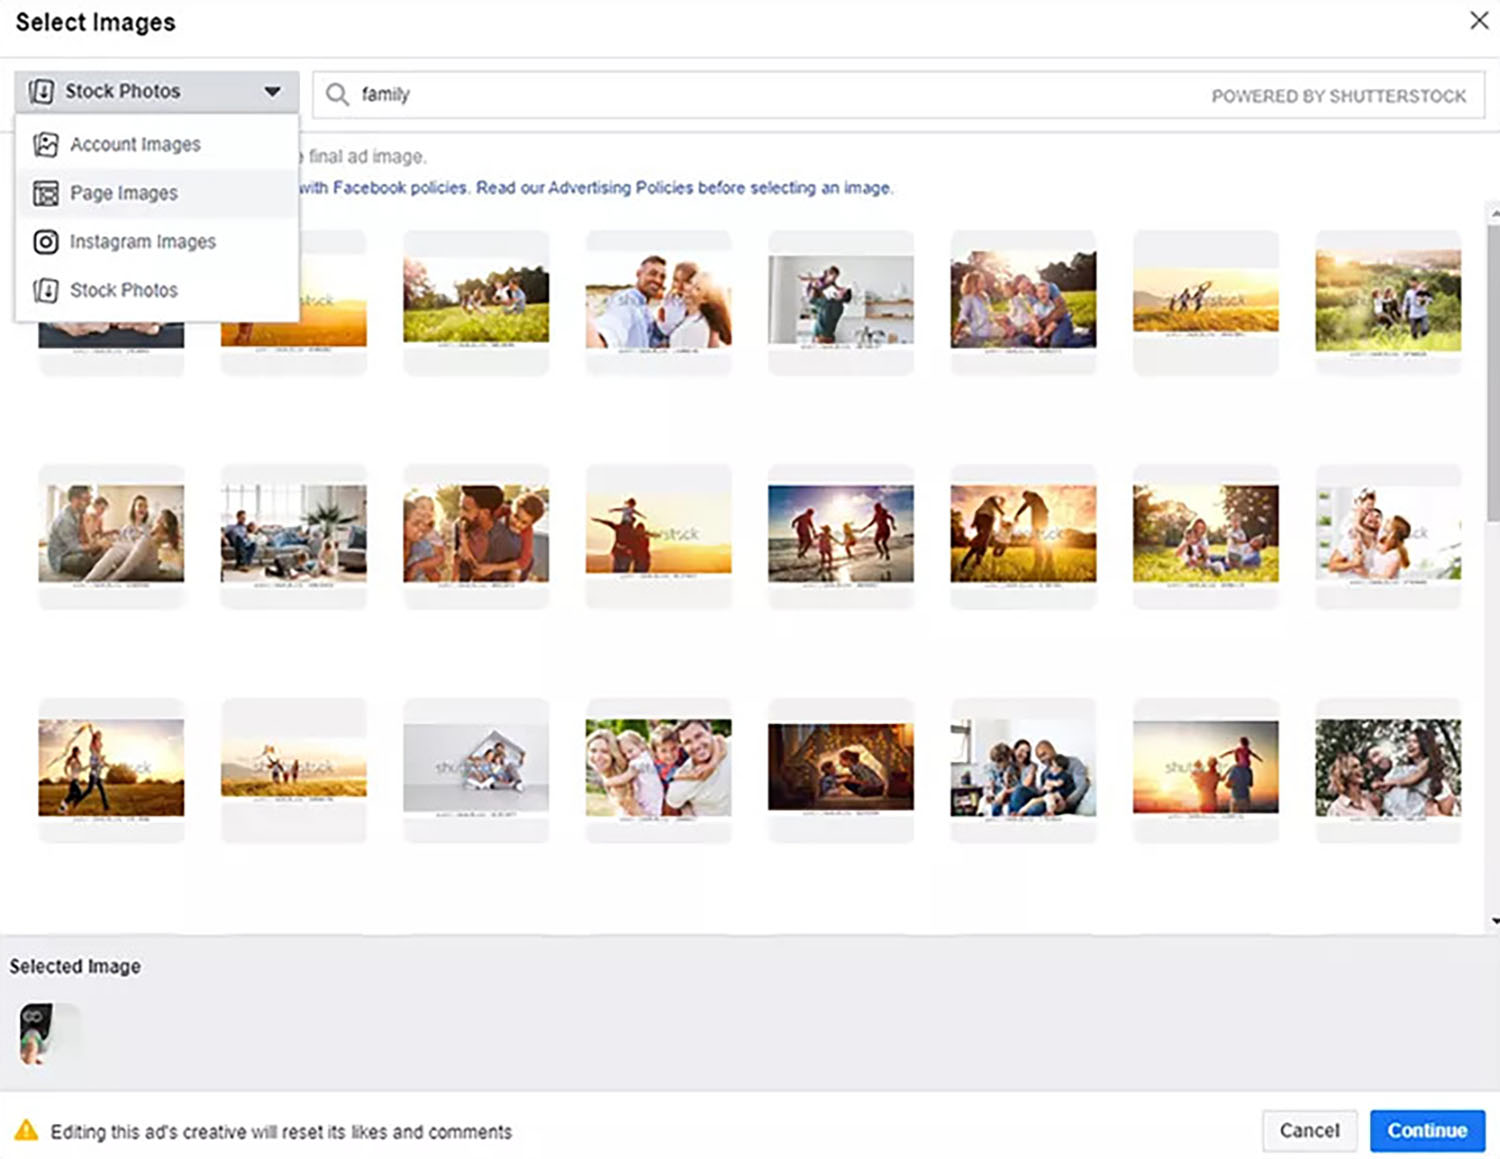Screen dimensions: 1500x1159
Task: Click the magnifying glass search icon
Action: (x=338, y=94)
